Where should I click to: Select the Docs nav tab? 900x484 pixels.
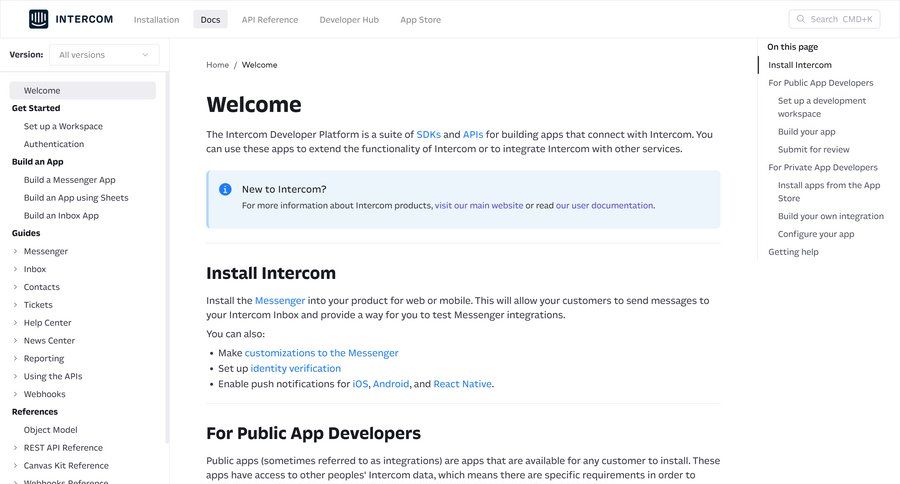tap(210, 20)
